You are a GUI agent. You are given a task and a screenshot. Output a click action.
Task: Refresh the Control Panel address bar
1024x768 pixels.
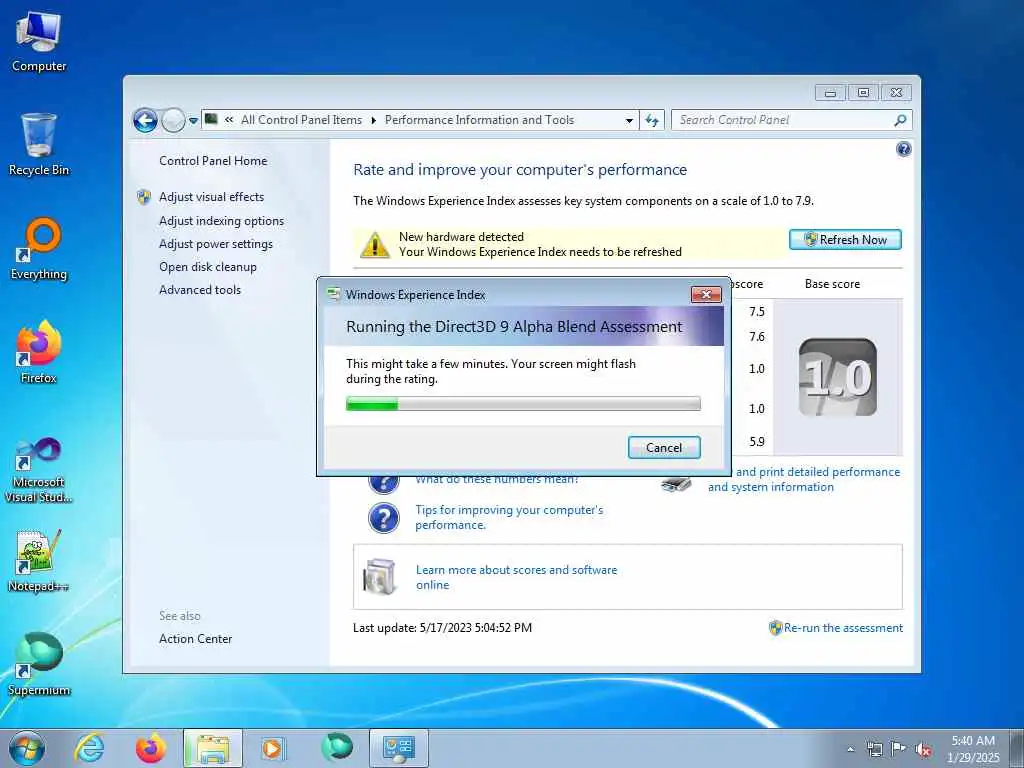(652, 120)
